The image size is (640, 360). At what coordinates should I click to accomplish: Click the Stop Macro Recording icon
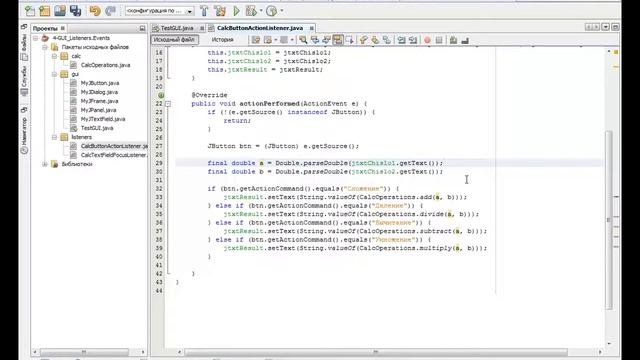pos(439,40)
